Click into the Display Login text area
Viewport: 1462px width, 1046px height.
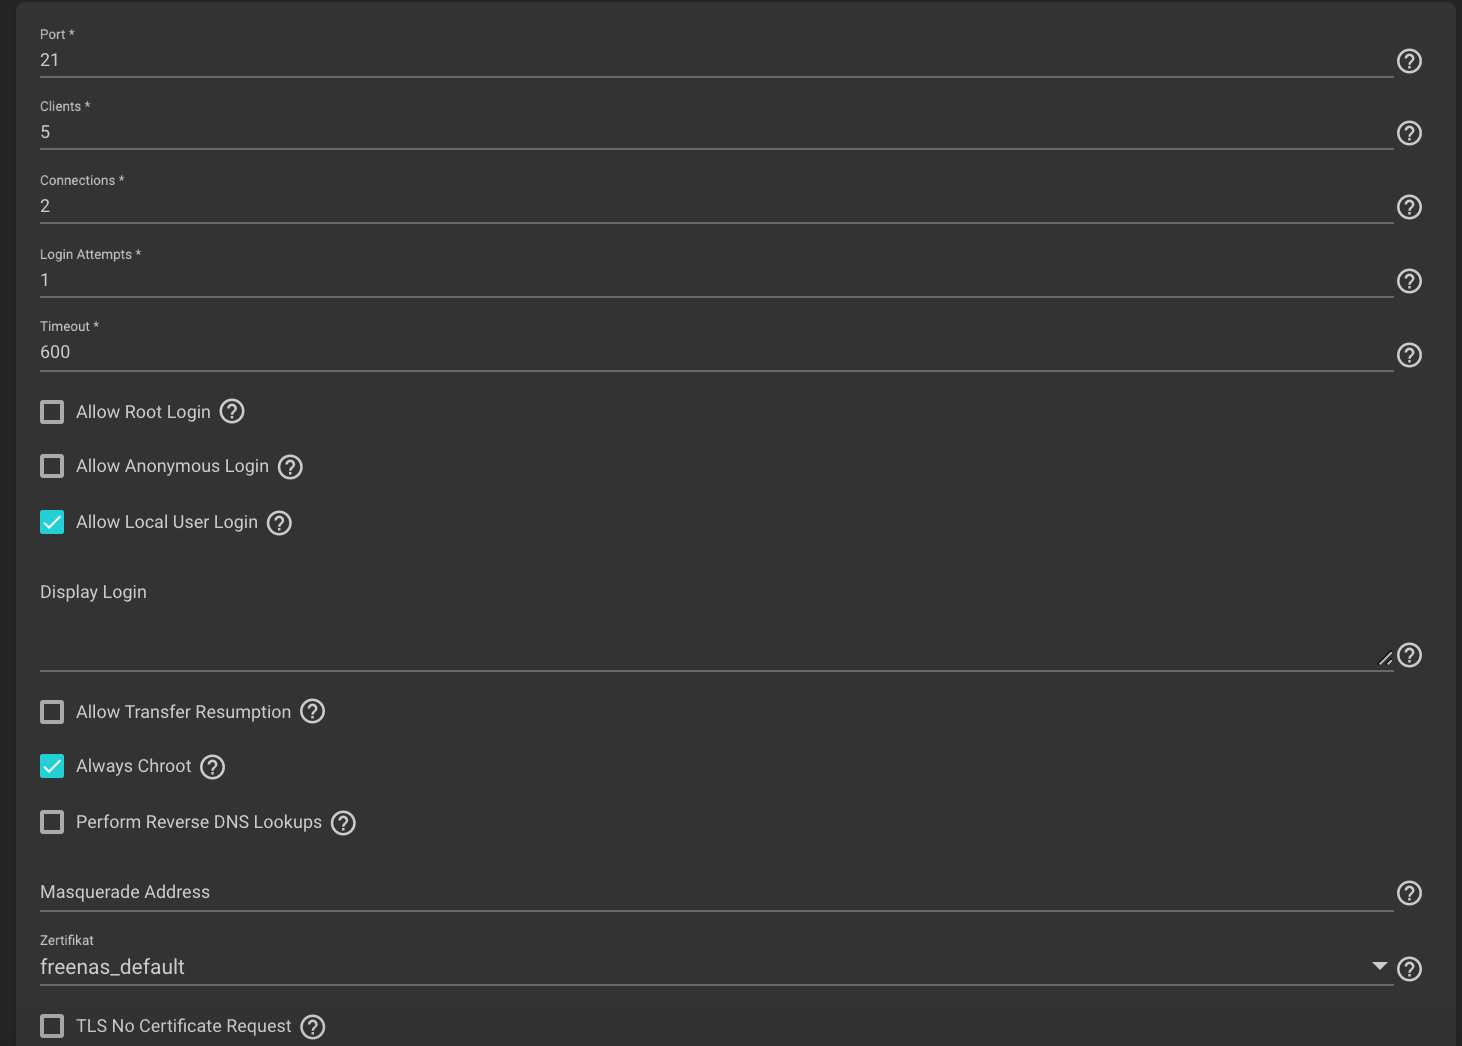pyautogui.click(x=716, y=640)
